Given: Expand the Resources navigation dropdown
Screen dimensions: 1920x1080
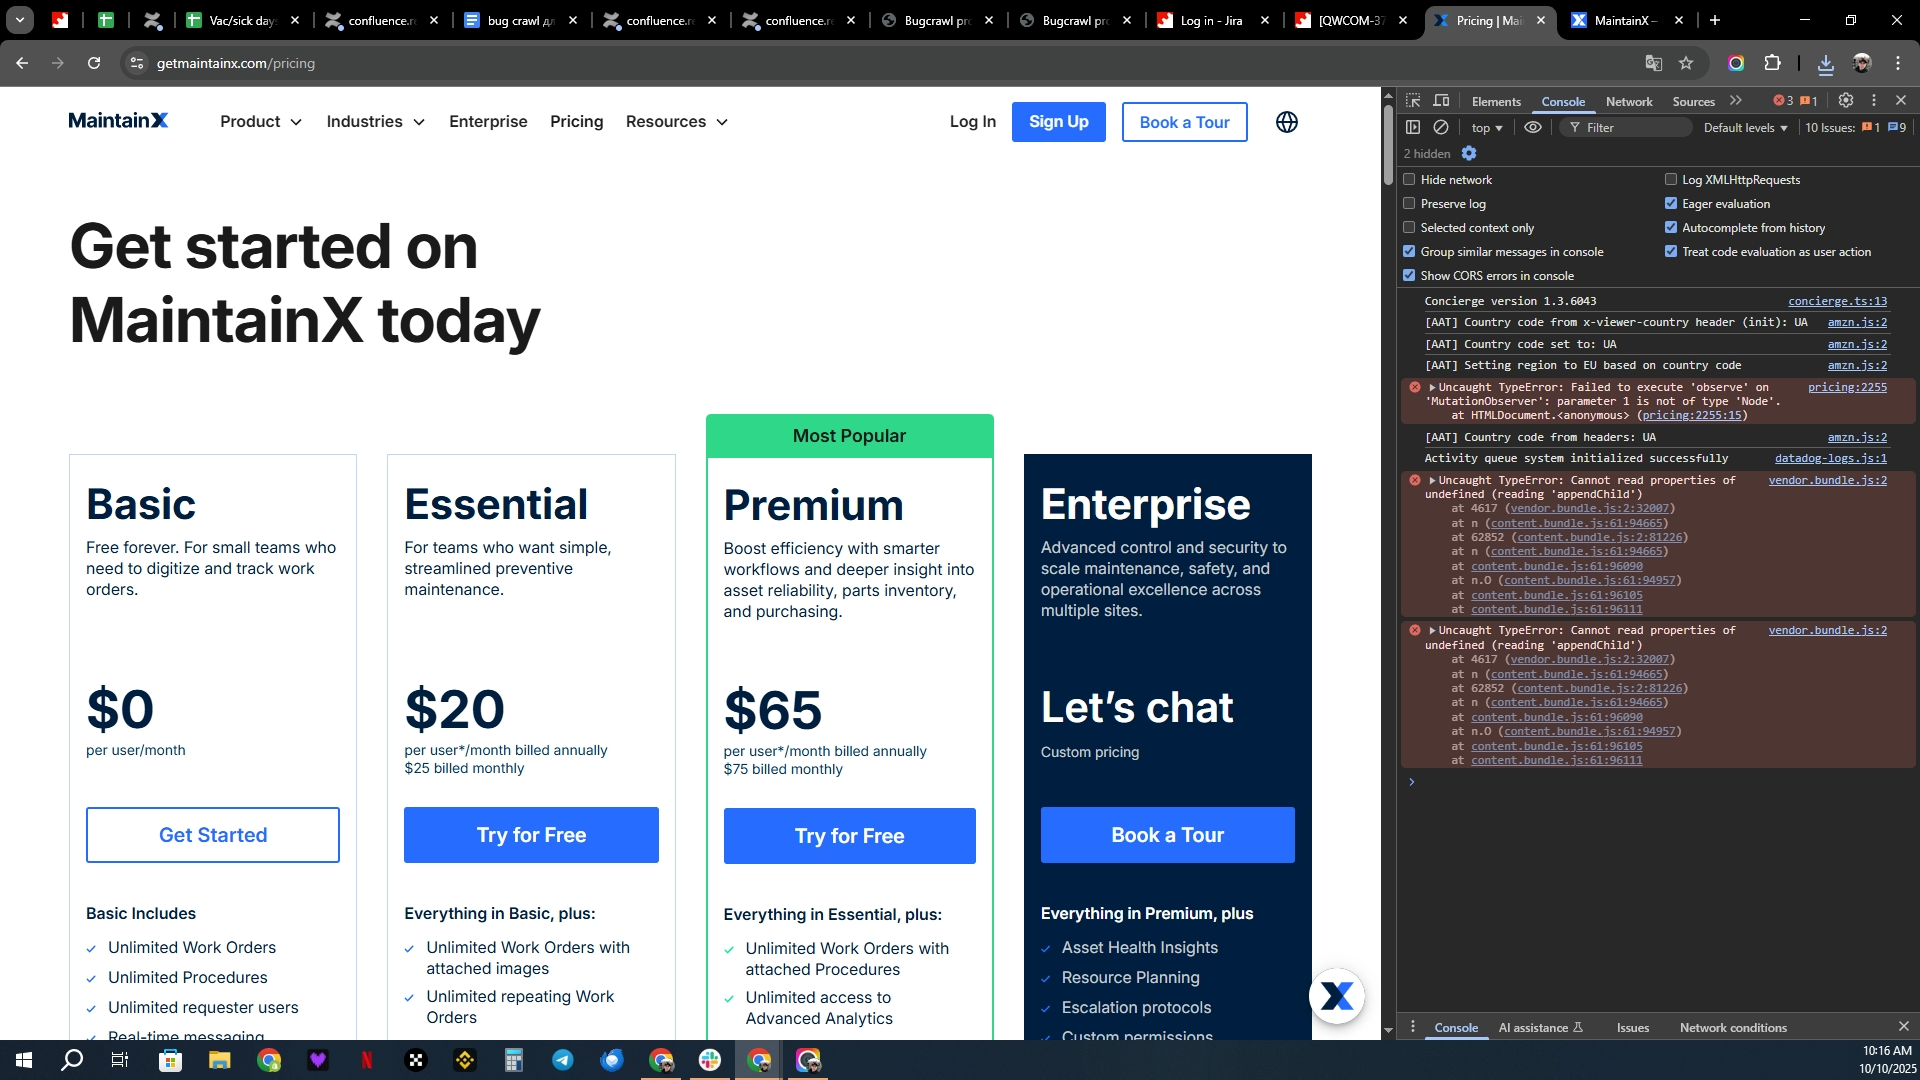Looking at the screenshot, I should (x=677, y=122).
